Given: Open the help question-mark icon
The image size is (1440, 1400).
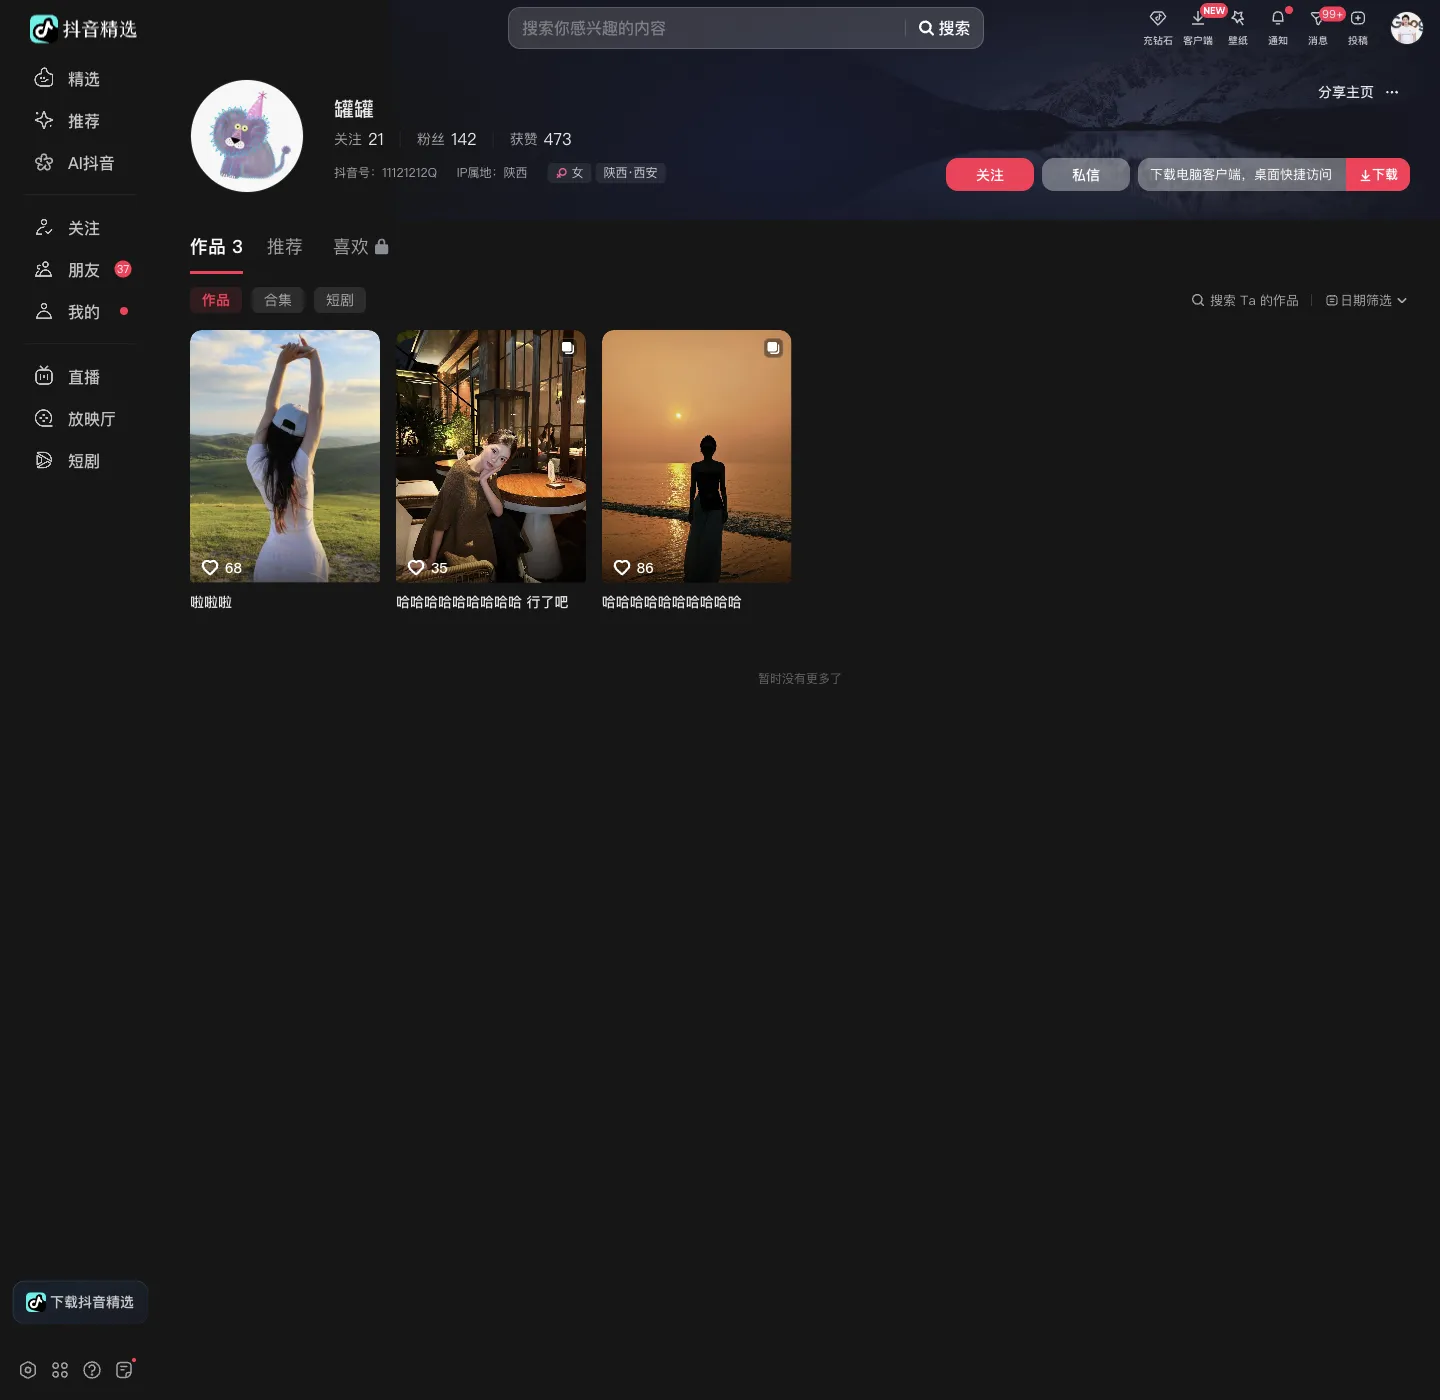Looking at the screenshot, I should click(92, 1370).
